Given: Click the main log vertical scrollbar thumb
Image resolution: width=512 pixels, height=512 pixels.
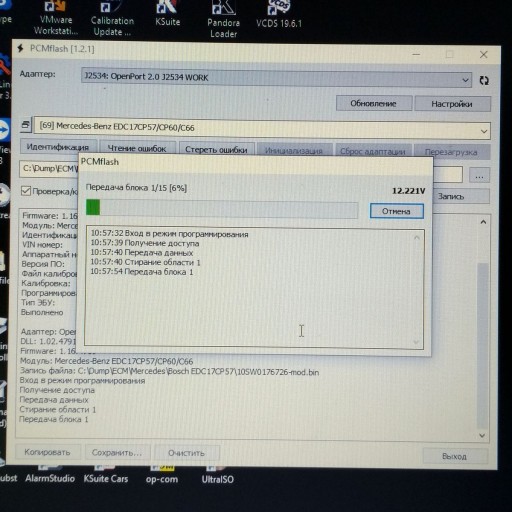Looking at the screenshot, I should point(482,346).
